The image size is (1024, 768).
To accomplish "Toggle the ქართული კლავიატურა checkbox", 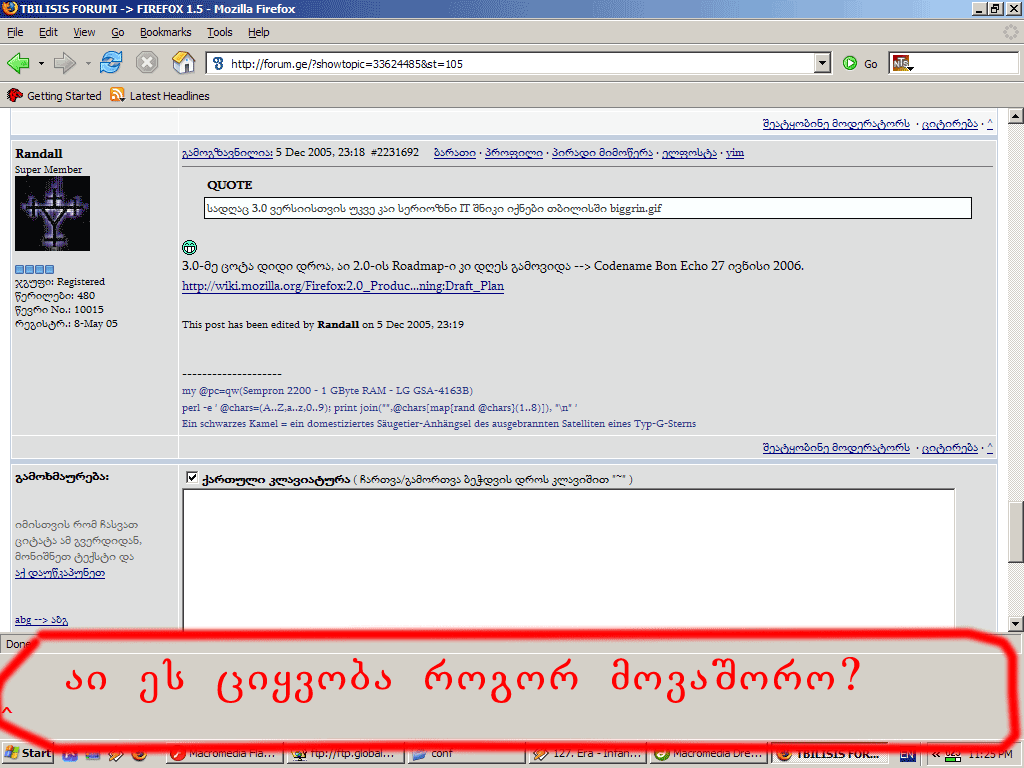I will 191,477.
